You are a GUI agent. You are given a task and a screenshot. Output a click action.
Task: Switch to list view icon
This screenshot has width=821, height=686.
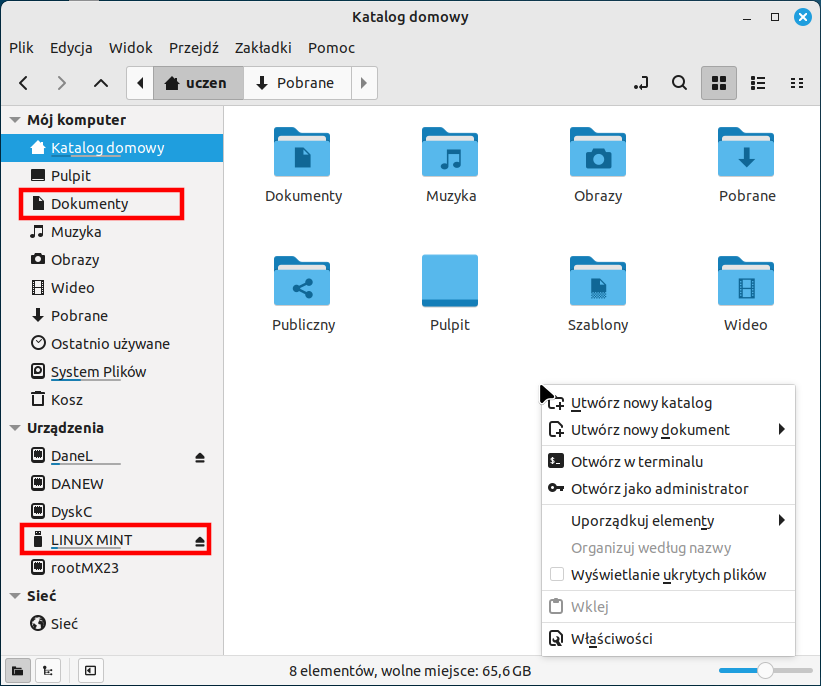[758, 83]
